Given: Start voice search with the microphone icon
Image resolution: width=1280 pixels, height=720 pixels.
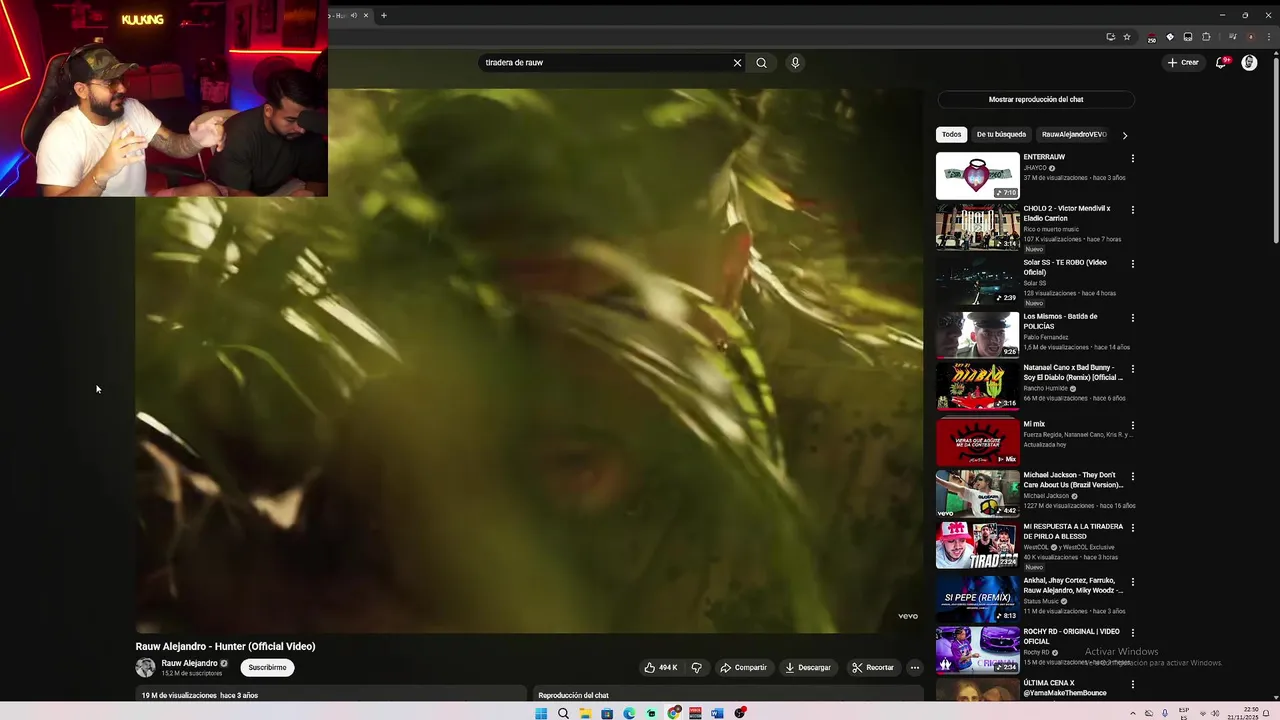Looking at the screenshot, I should tap(795, 63).
